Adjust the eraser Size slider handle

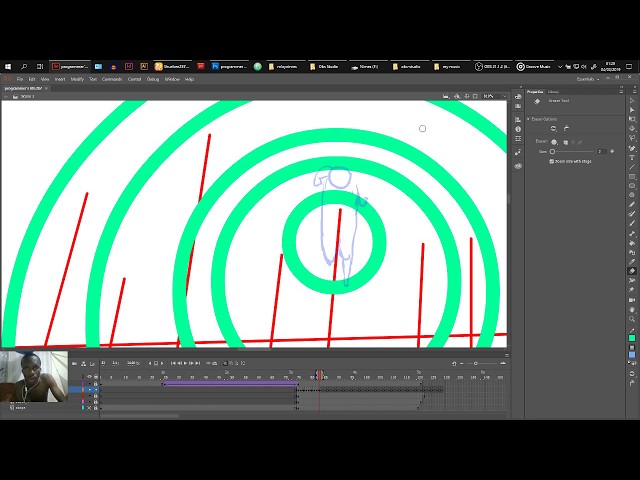pos(552,151)
